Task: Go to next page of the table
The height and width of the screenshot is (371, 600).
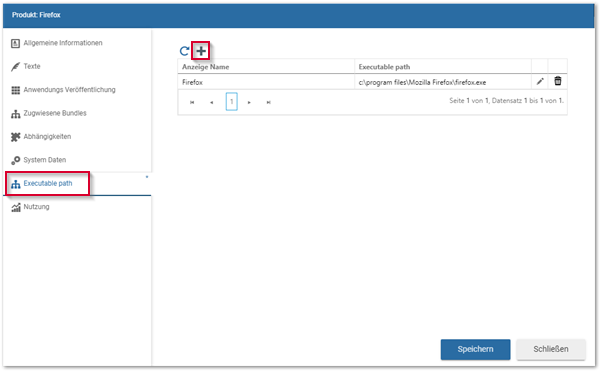Action: 249,102
